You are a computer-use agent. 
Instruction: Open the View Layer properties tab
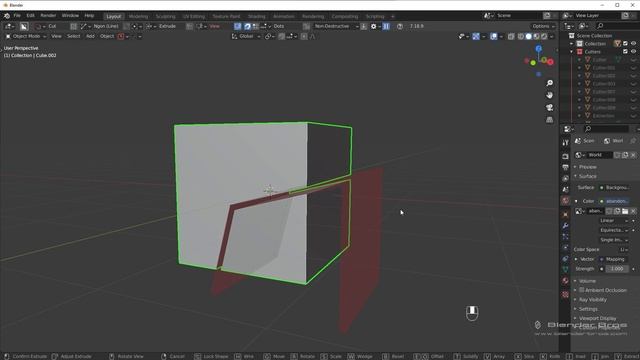point(565,178)
